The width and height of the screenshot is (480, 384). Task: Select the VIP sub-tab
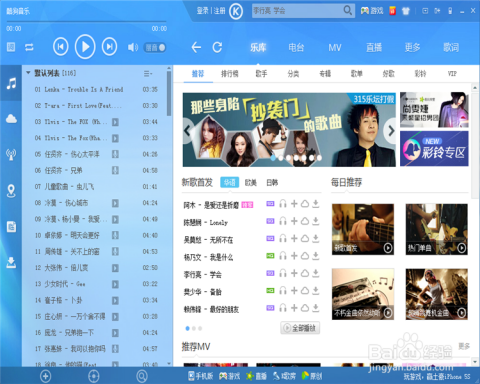[x=452, y=74]
